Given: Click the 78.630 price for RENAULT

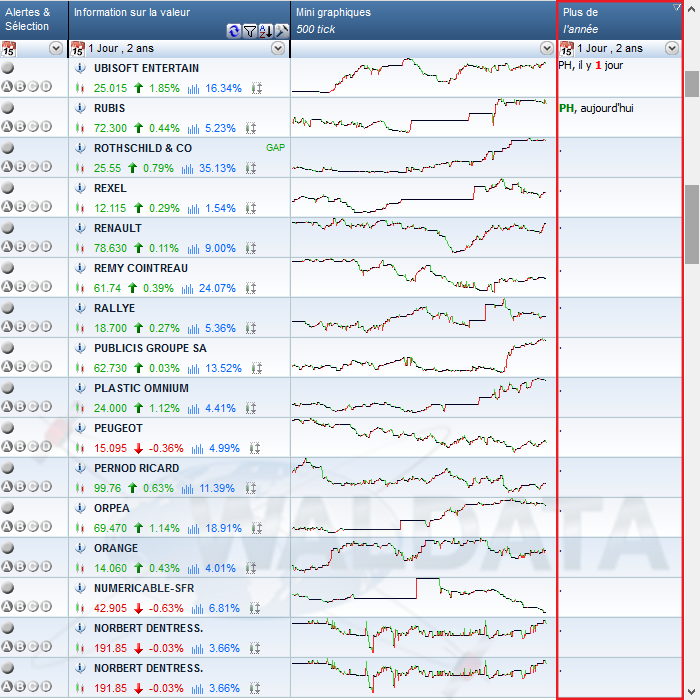Looking at the screenshot, I should (110, 248).
